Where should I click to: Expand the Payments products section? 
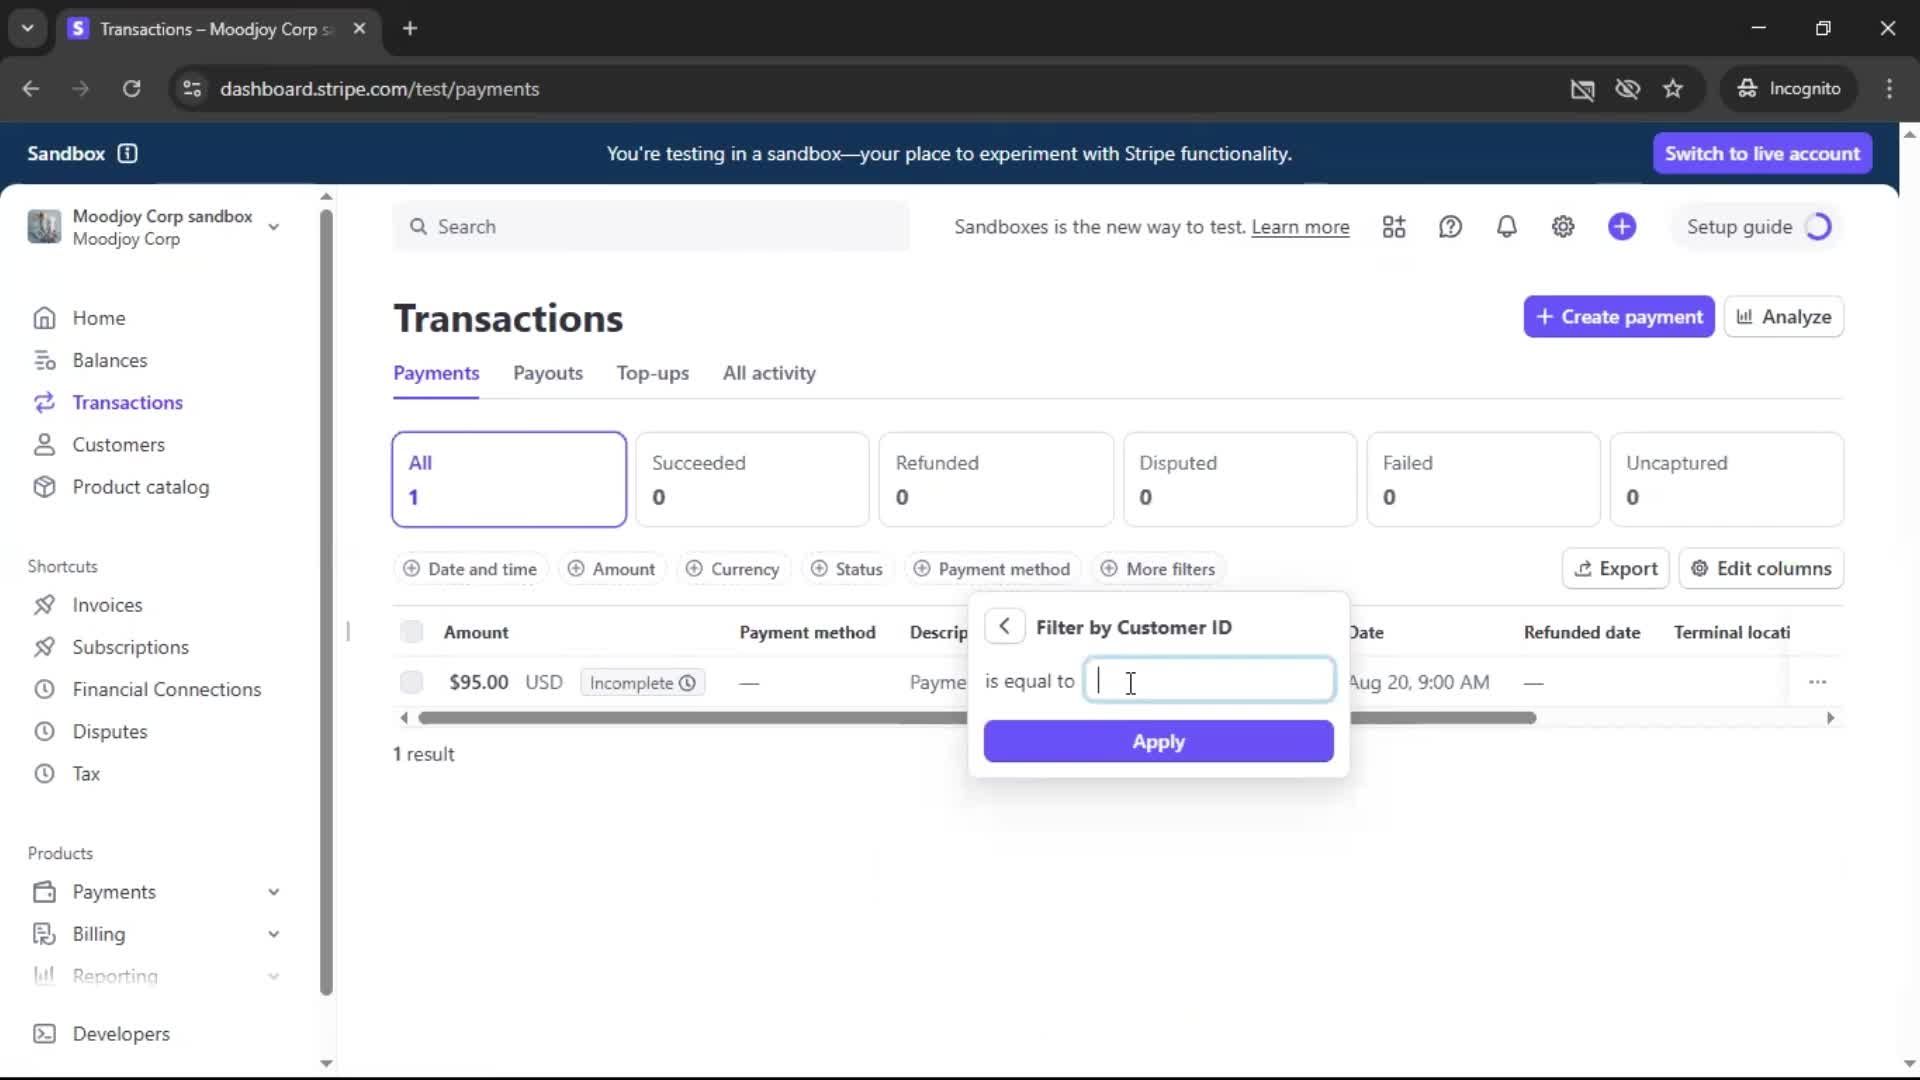click(273, 892)
